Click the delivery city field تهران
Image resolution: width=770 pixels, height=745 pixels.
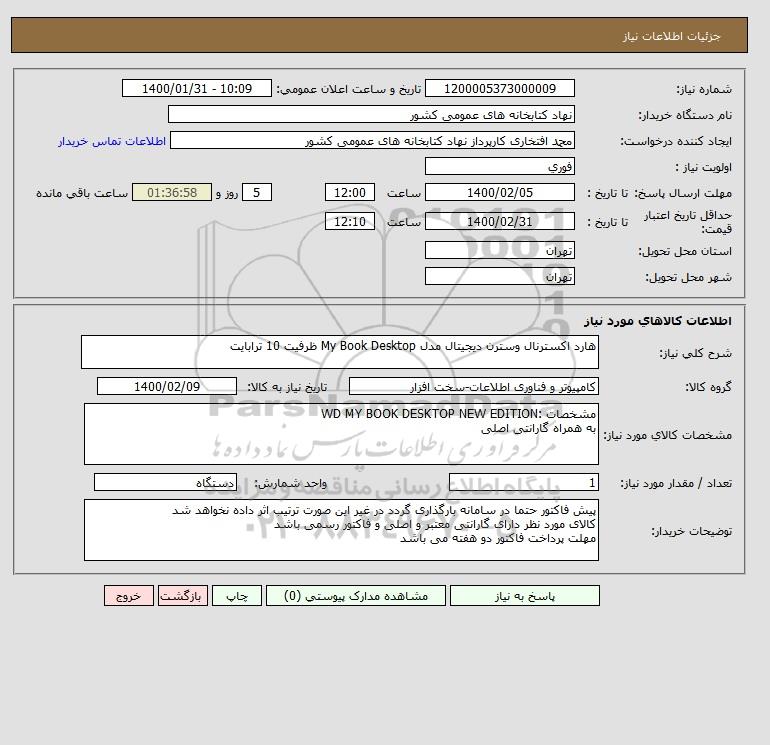[499, 276]
